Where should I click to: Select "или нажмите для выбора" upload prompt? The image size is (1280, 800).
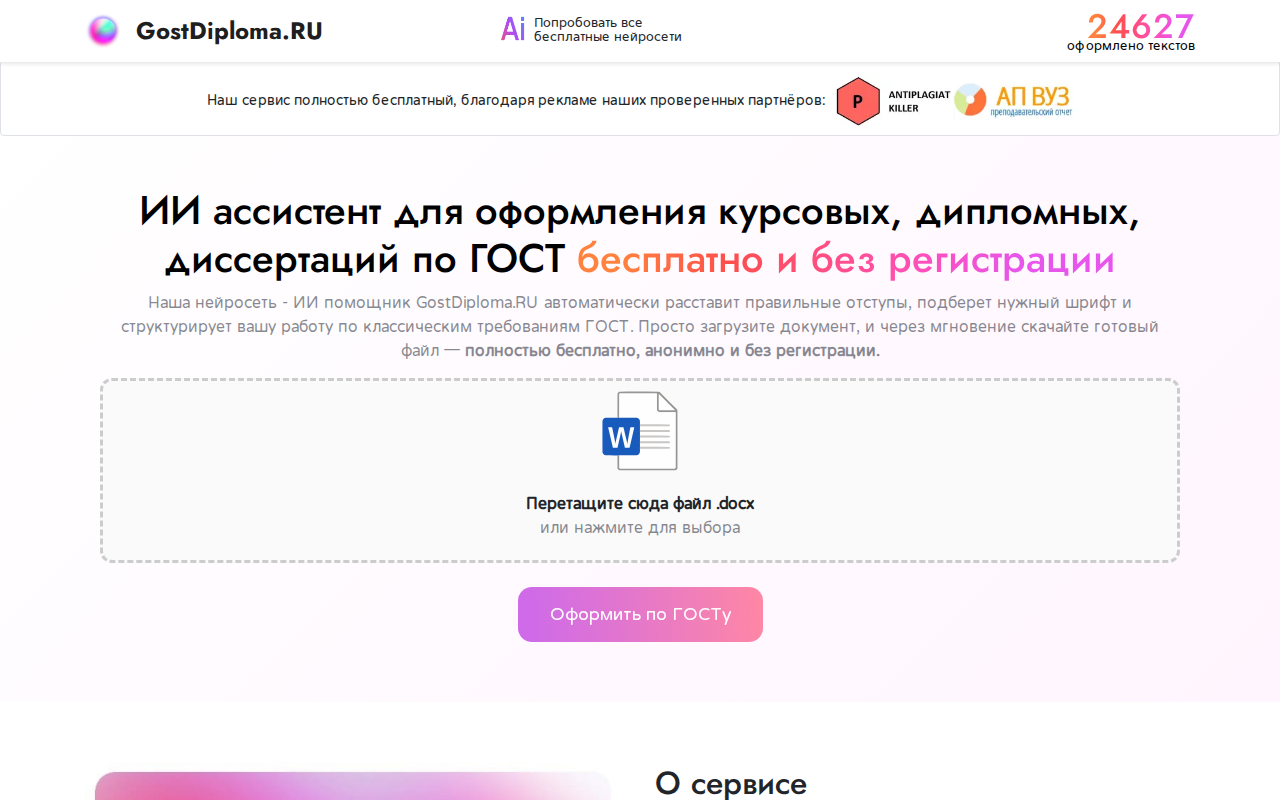pos(640,527)
